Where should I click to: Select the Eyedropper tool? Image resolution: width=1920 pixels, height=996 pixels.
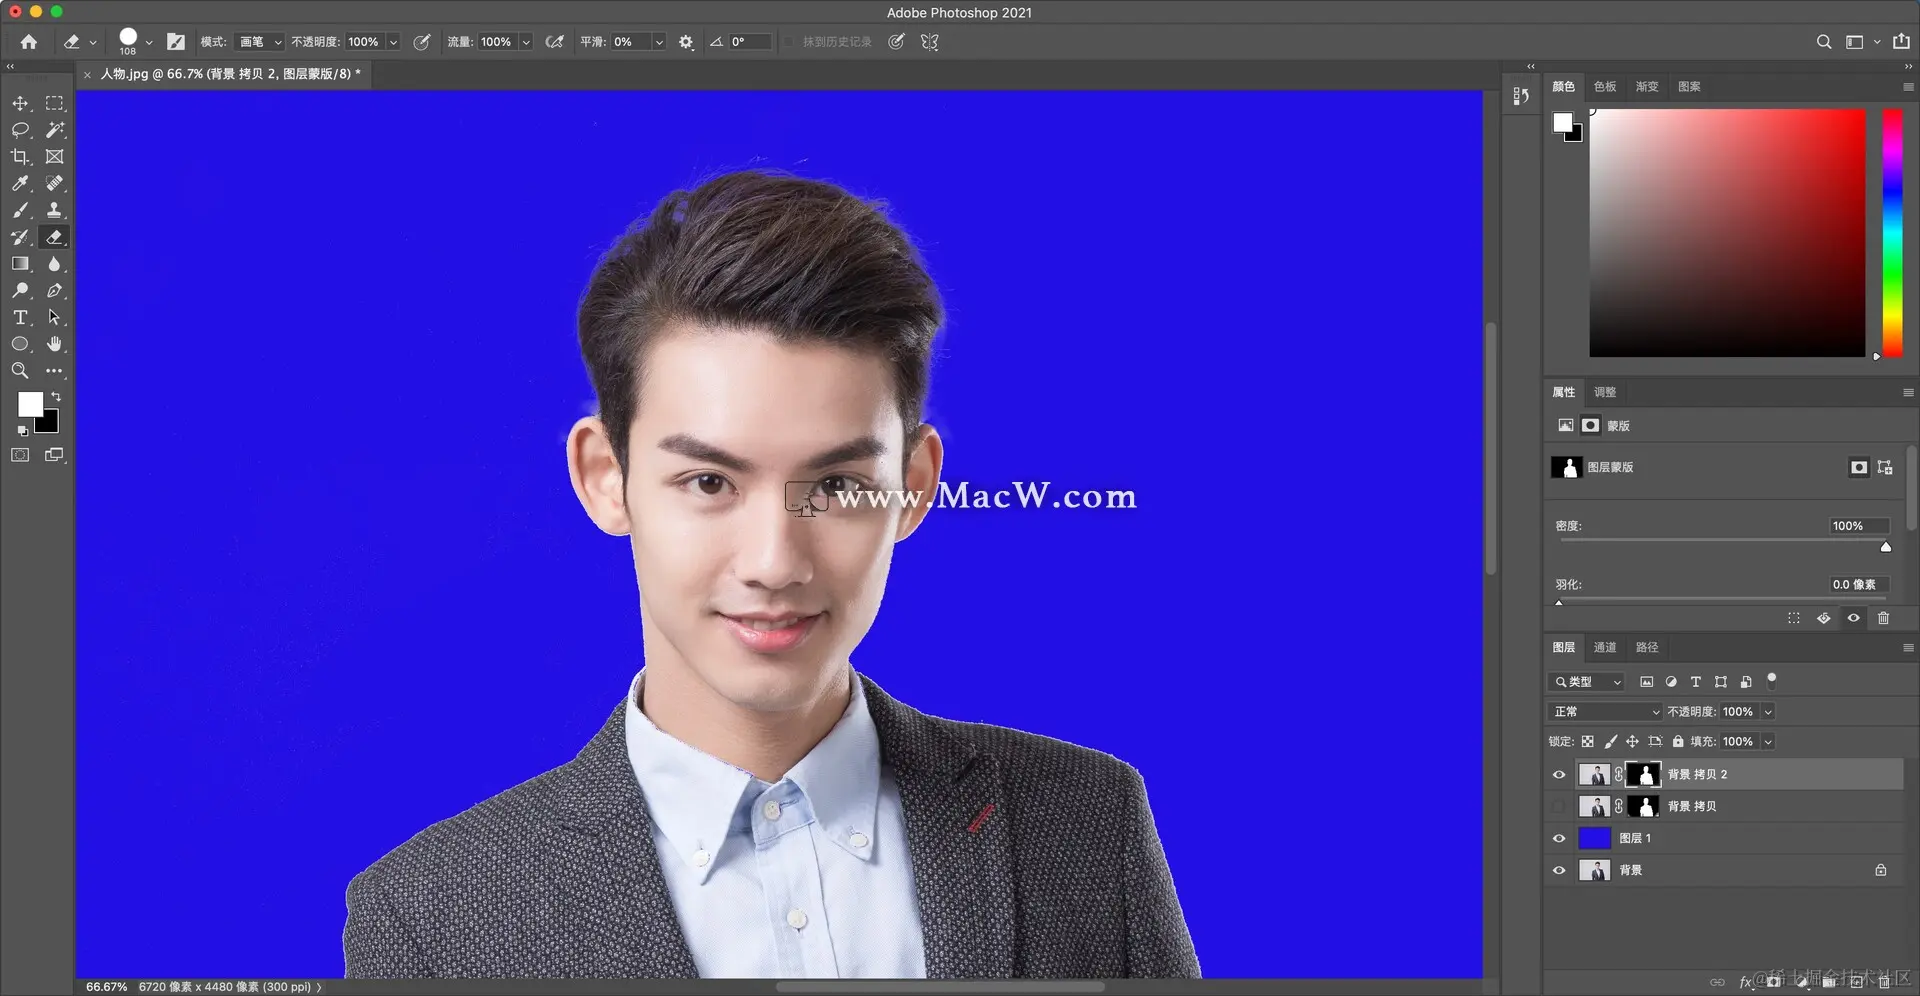point(20,183)
